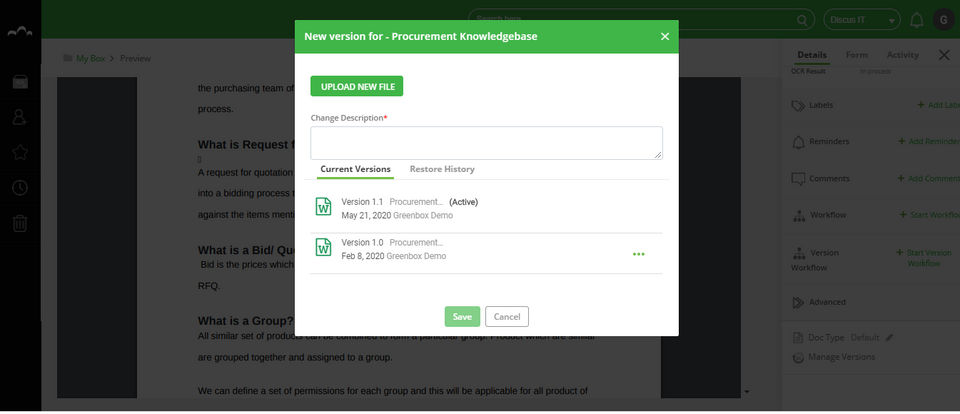Image resolution: width=960 pixels, height=414 pixels.
Task: Open Manage Versions link
Action: [x=841, y=357]
